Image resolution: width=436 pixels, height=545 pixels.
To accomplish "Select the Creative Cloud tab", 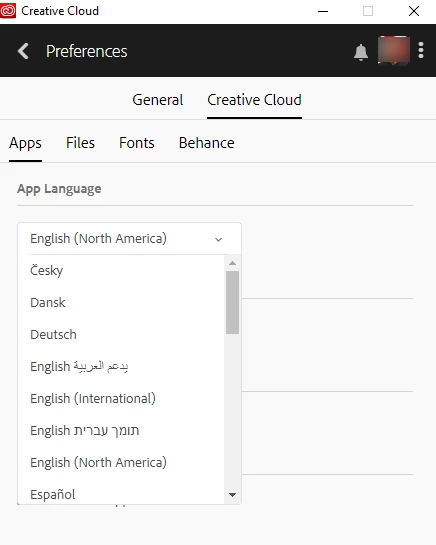I will click(x=254, y=100).
